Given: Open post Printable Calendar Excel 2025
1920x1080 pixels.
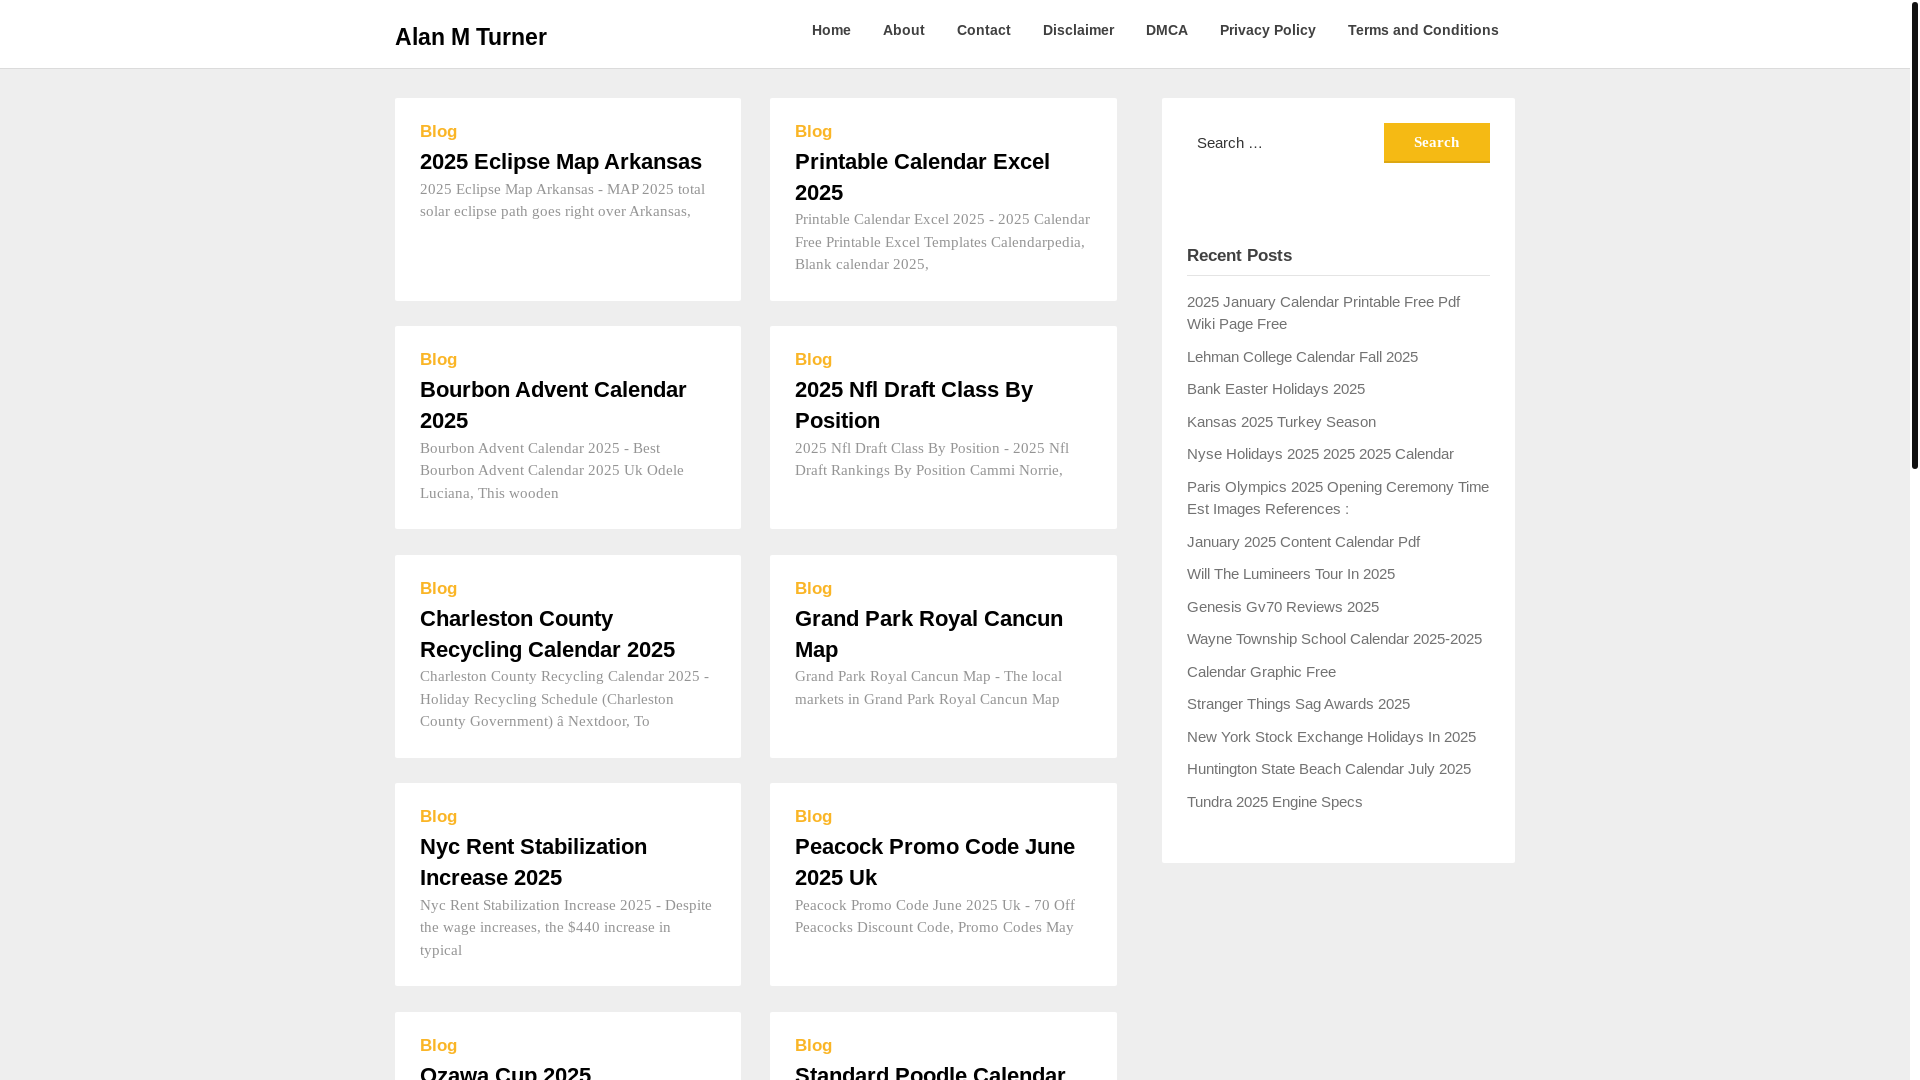Looking at the screenshot, I should [x=922, y=177].
